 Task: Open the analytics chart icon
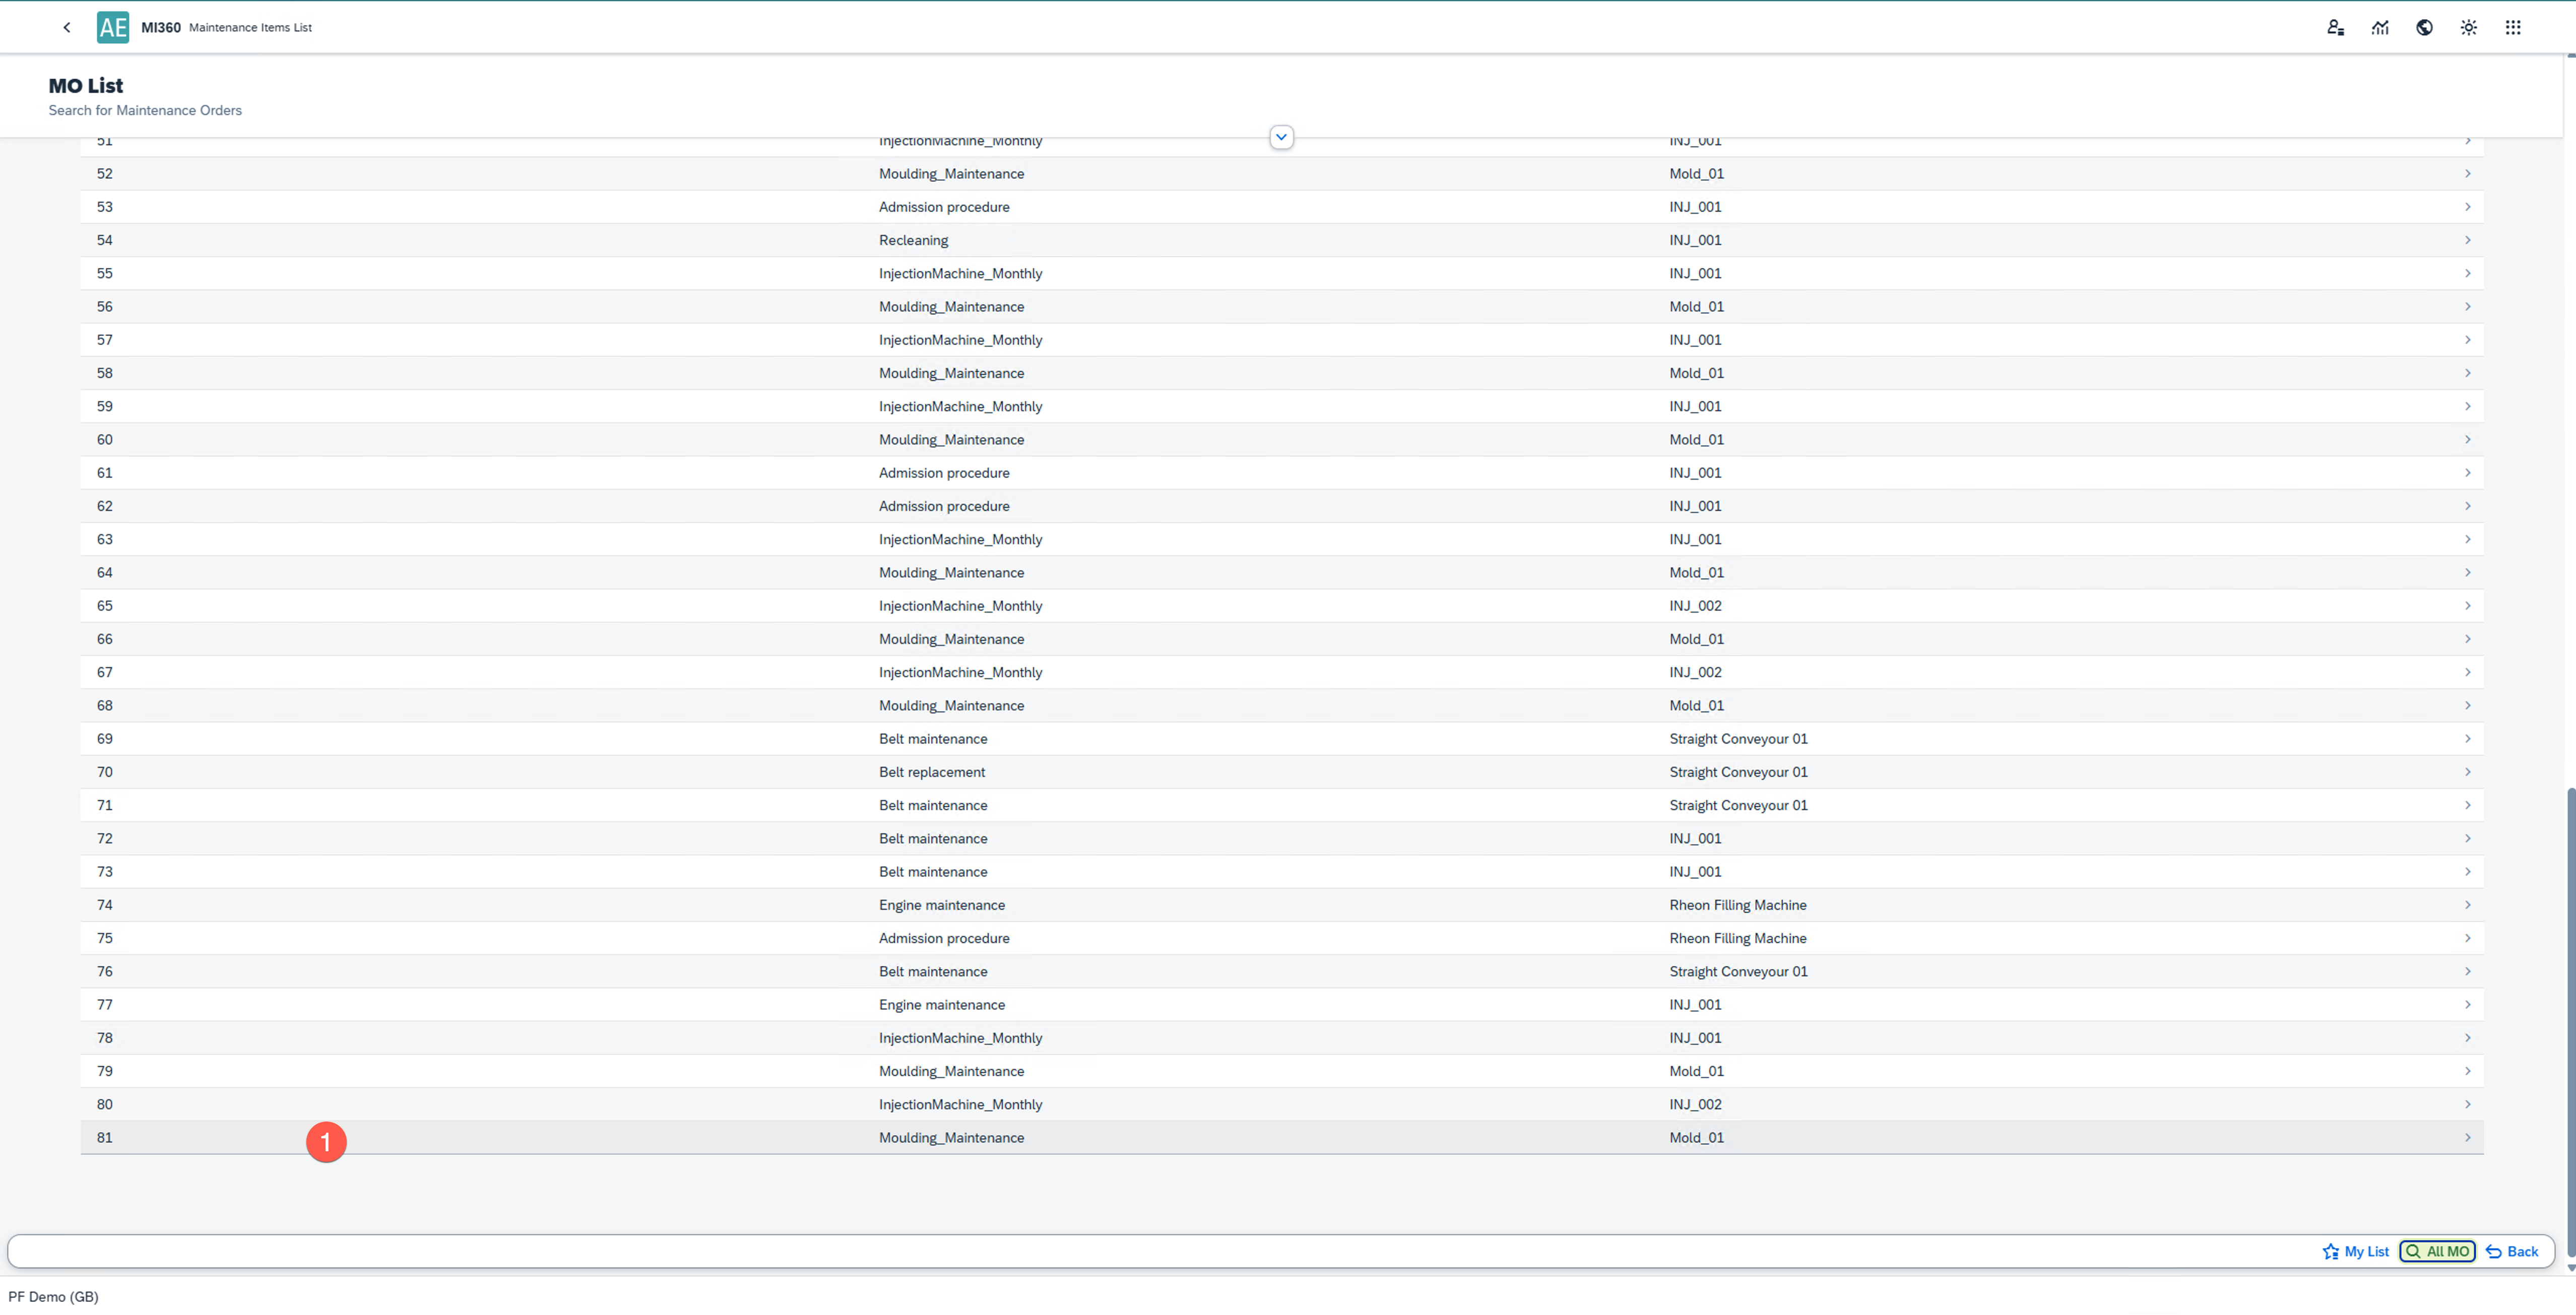[2380, 28]
